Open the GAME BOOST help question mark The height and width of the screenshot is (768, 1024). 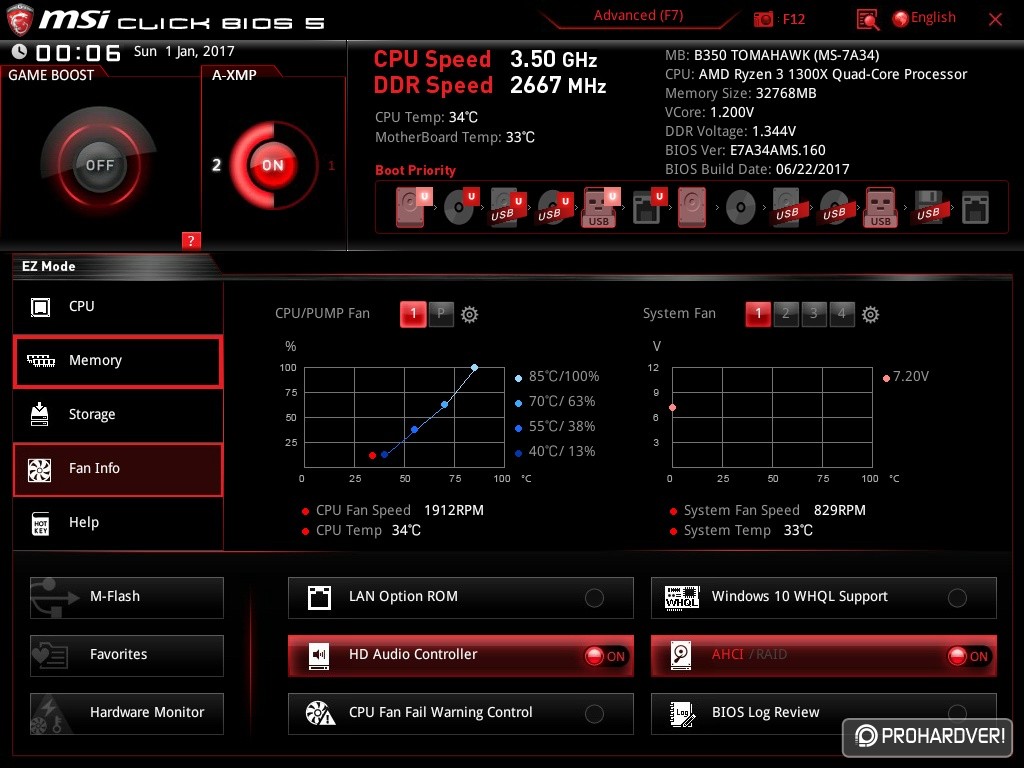coord(191,240)
